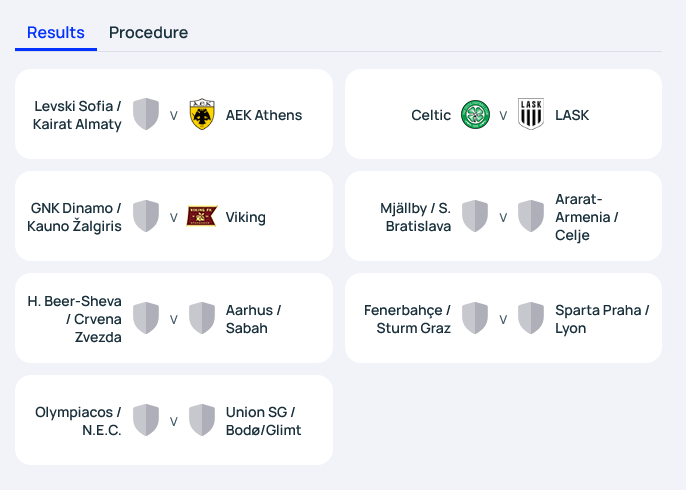Select the Results tab

(56, 33)
